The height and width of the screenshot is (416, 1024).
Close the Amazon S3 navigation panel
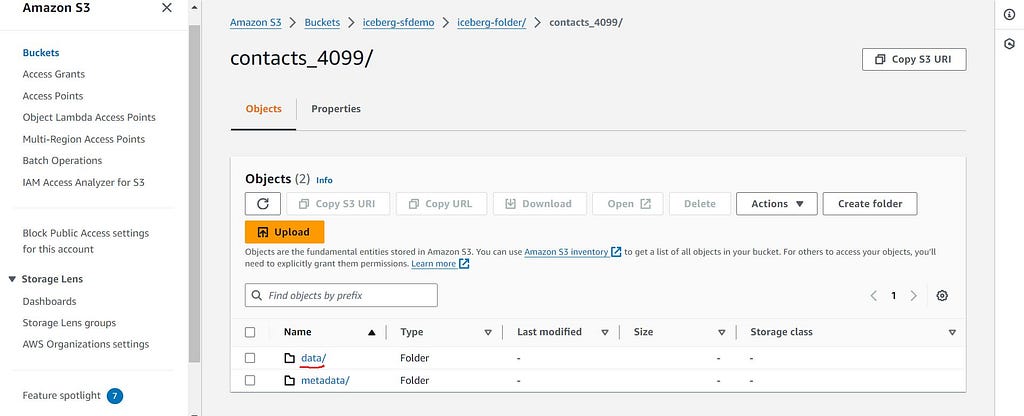tap(167, 8)
